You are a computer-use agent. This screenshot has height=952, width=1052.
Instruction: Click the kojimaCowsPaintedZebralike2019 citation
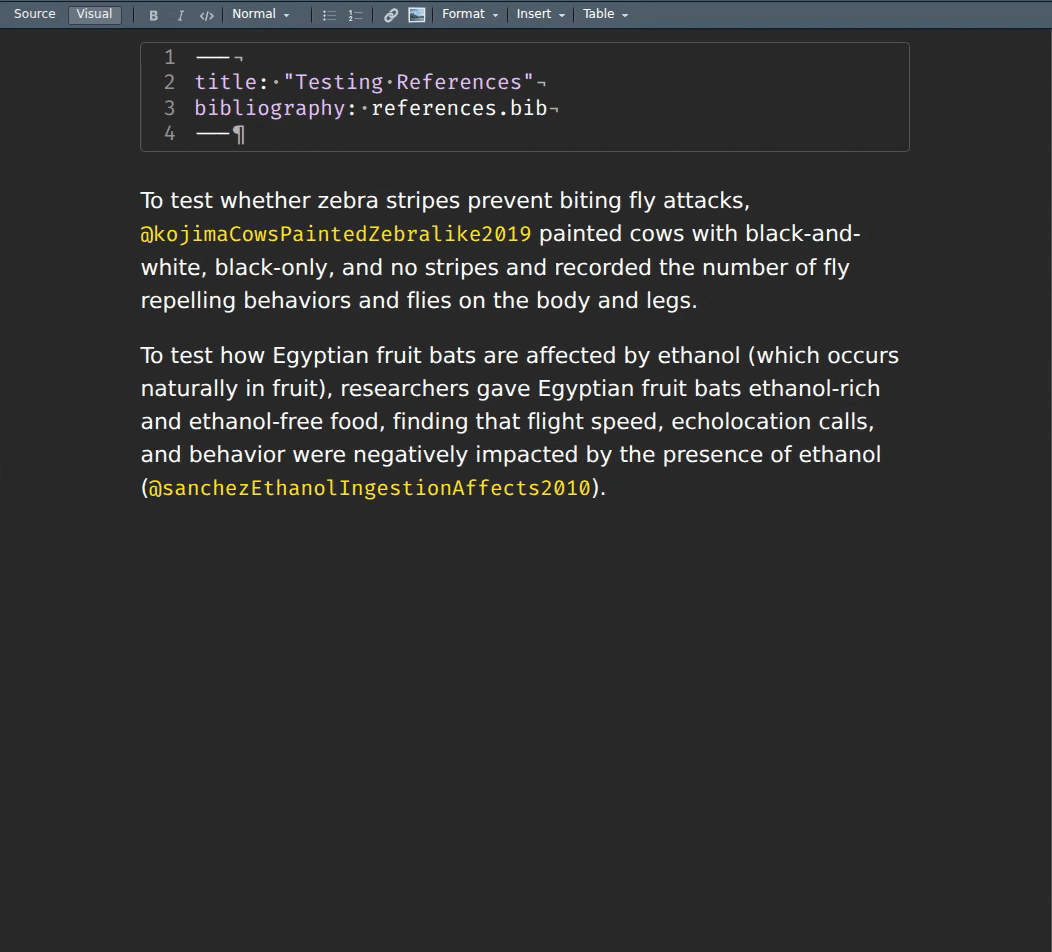[335, 233]
